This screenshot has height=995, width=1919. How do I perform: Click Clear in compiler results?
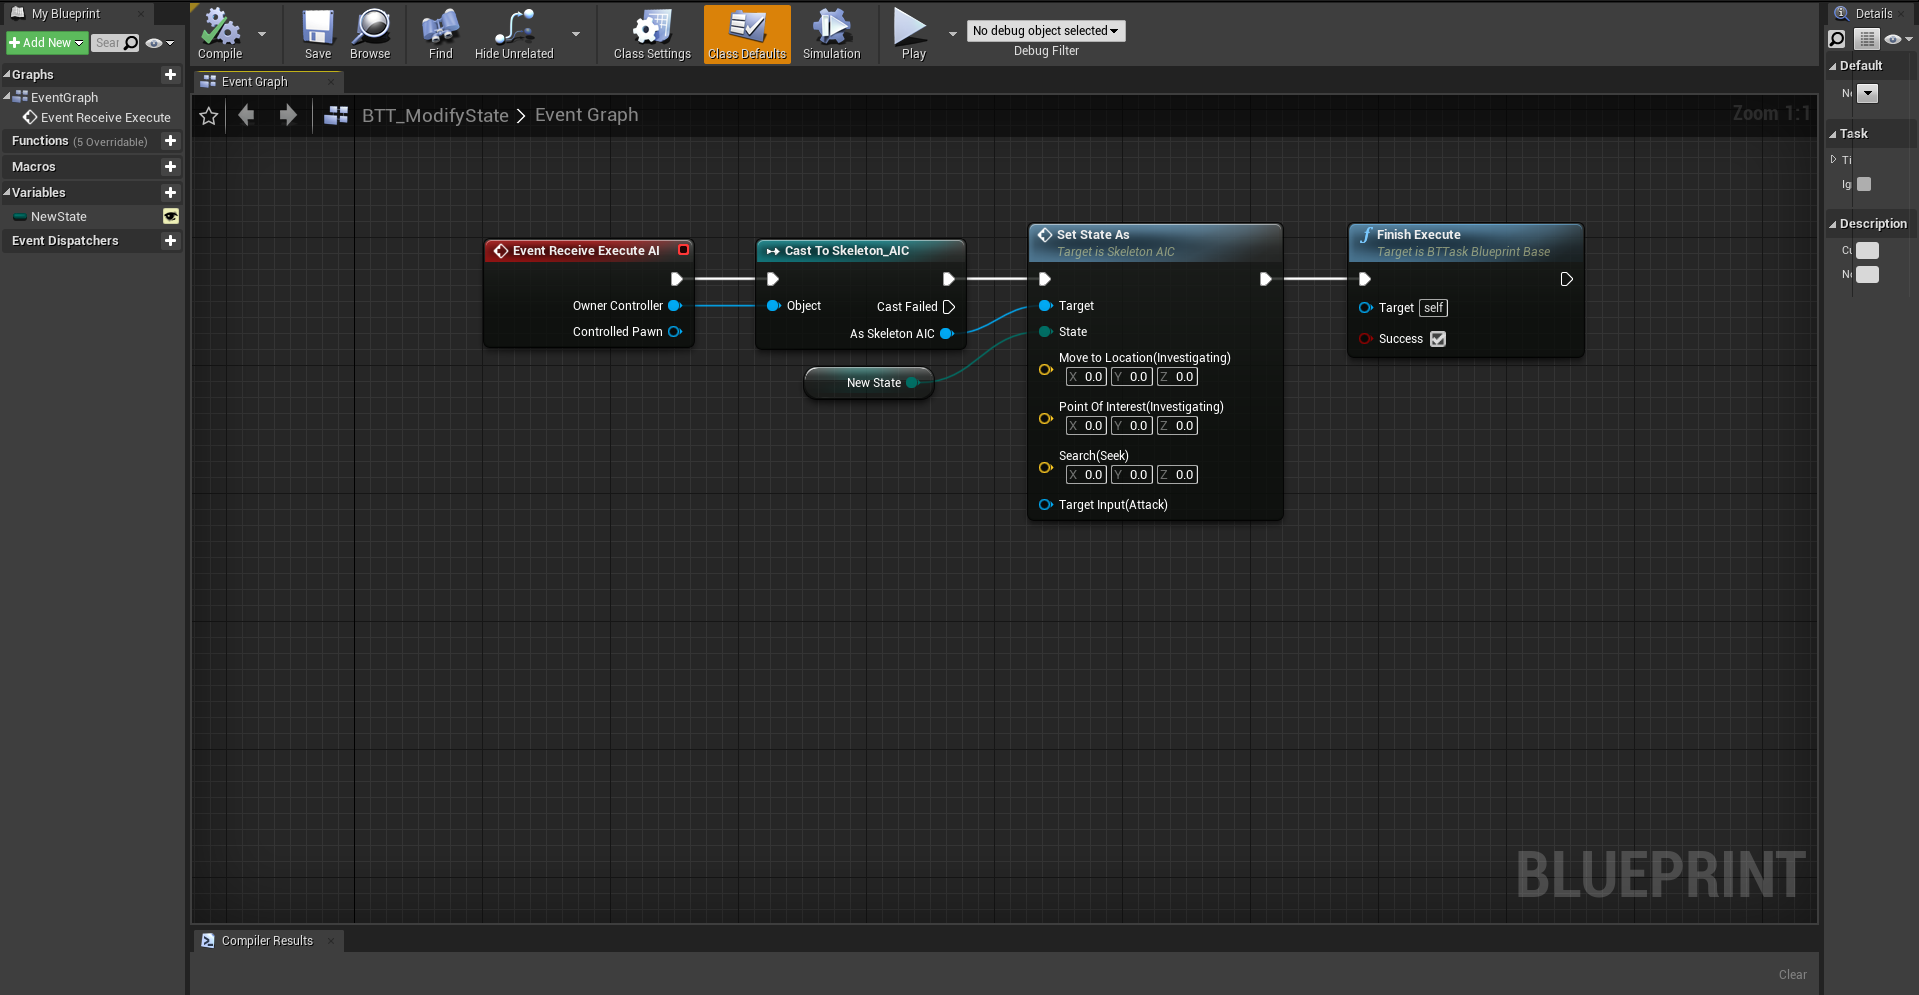tap(1792, 975)
